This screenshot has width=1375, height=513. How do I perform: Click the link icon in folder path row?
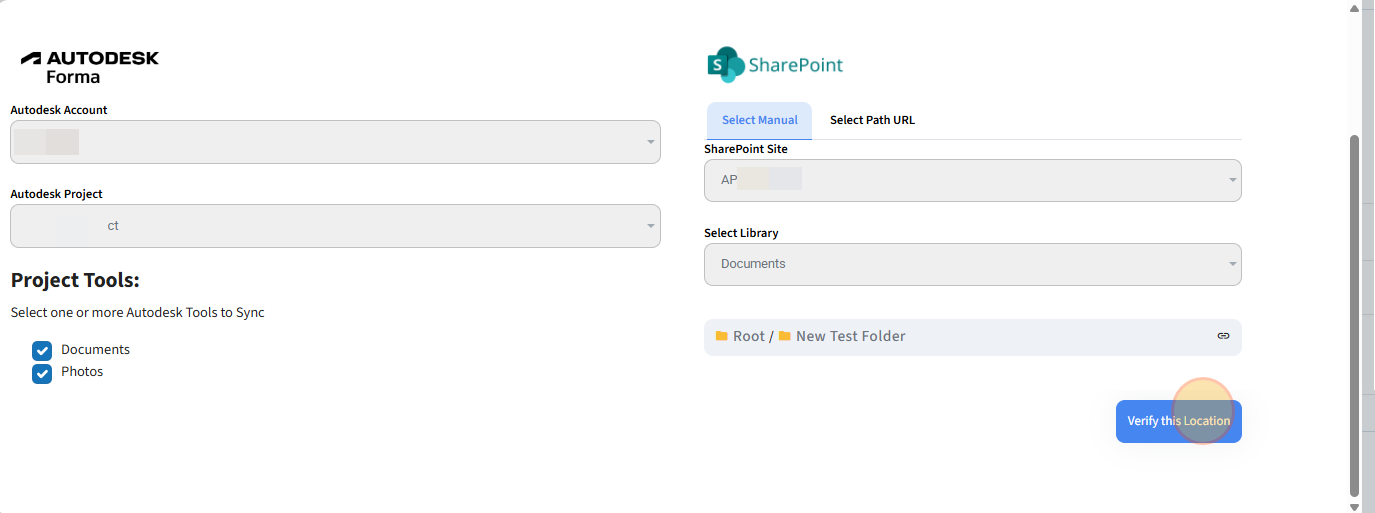click(1223, 336)
